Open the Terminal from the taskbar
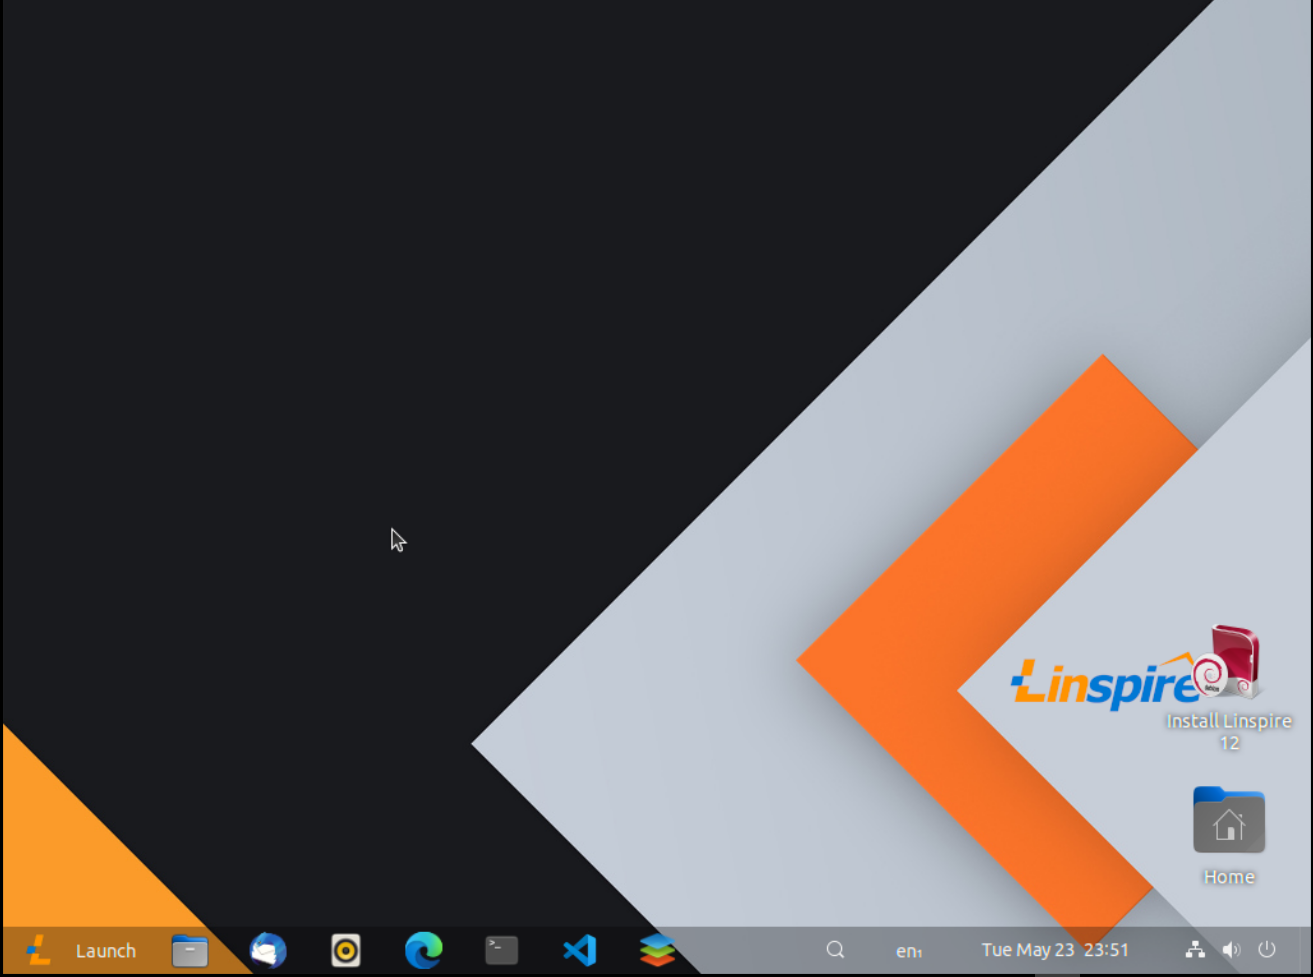This screenshot has height=977, width=1313. click(x=501, y=950)
